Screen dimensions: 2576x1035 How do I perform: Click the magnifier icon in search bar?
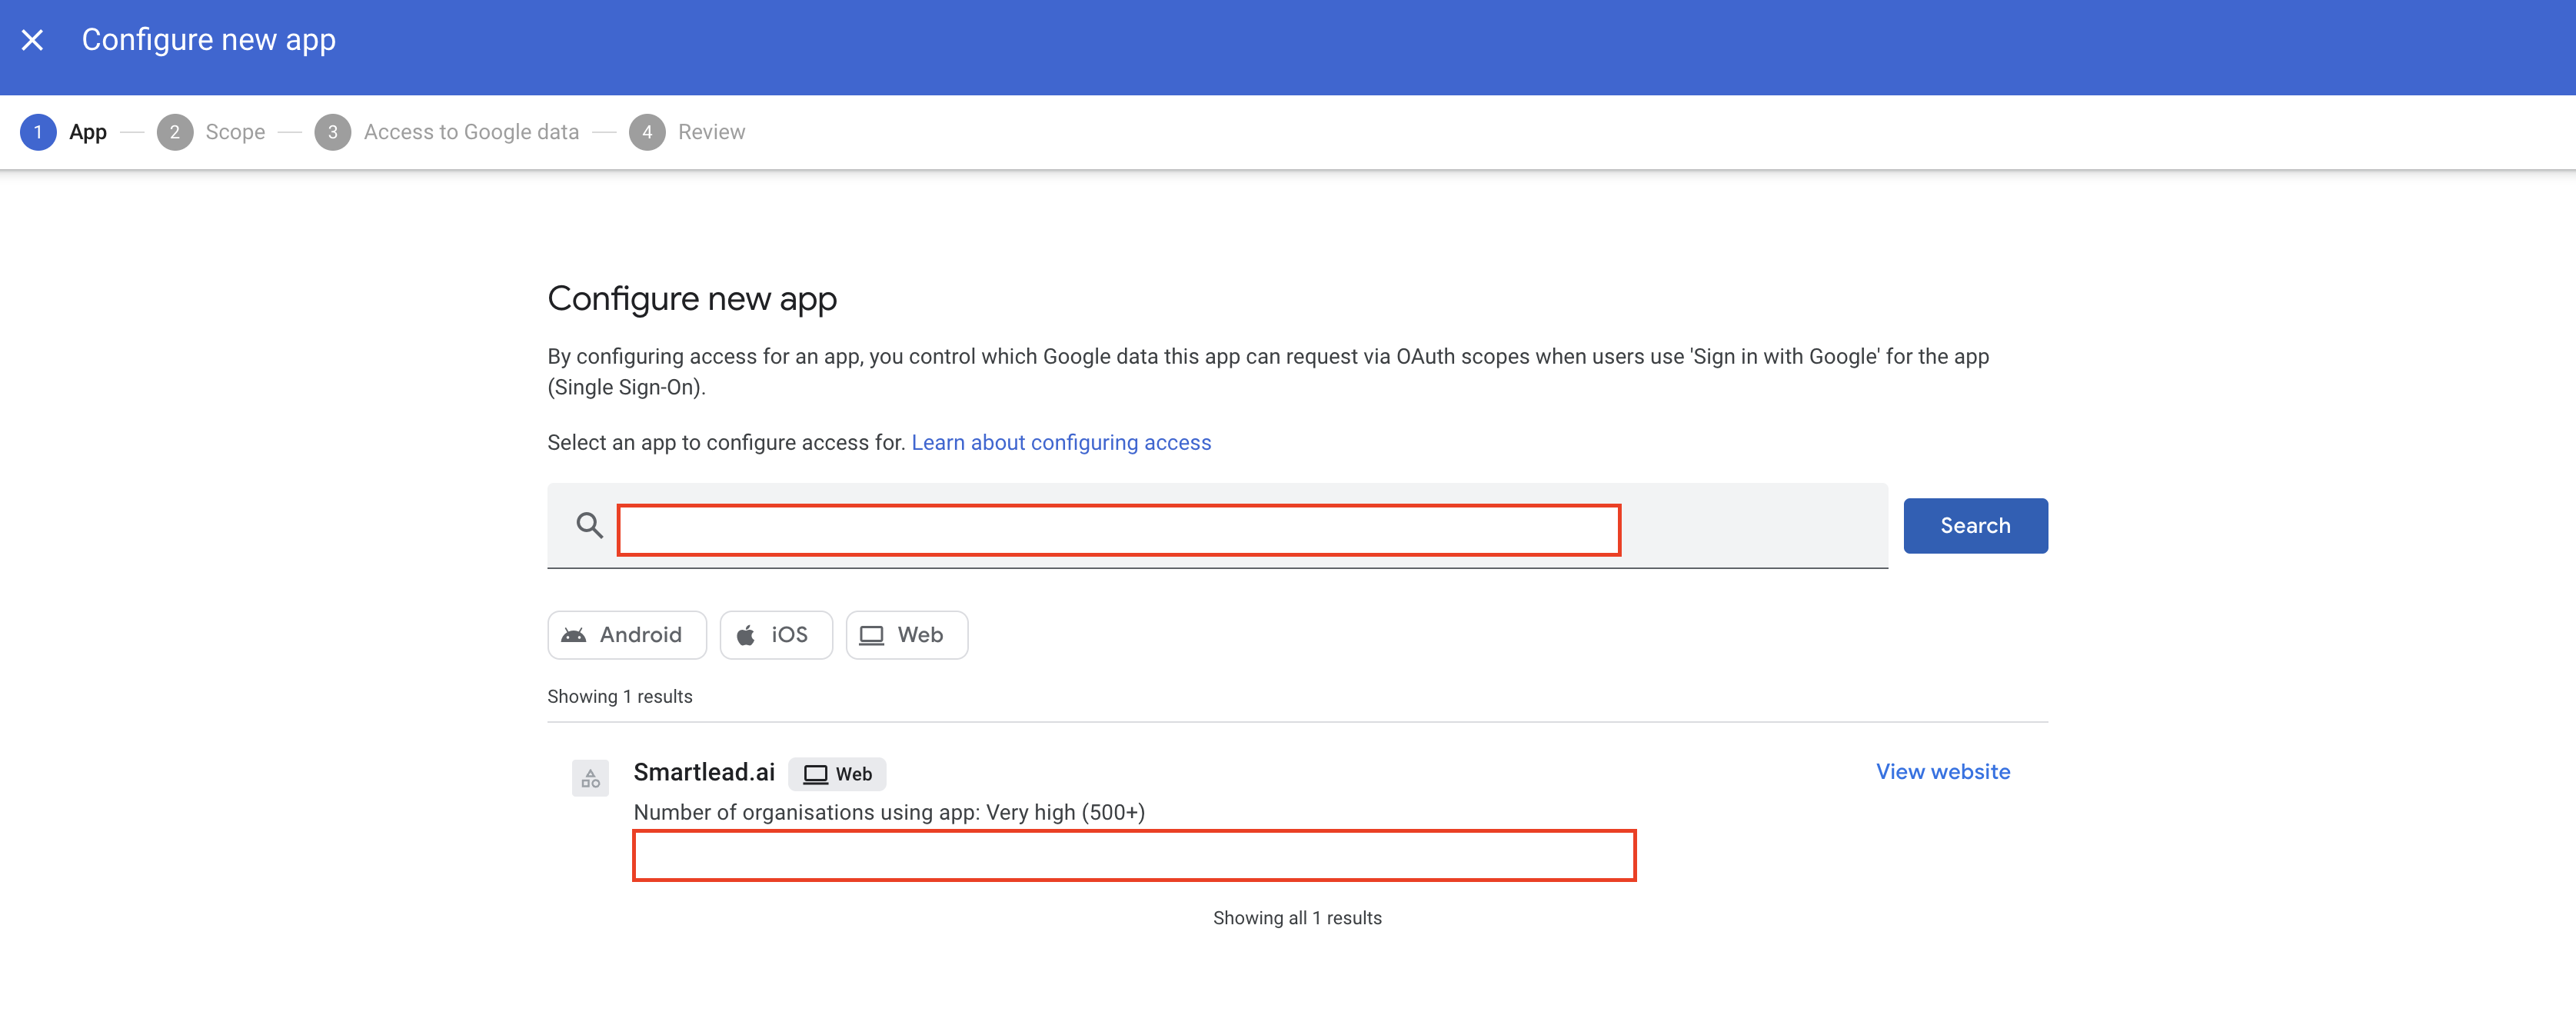(x=589, y=525)
